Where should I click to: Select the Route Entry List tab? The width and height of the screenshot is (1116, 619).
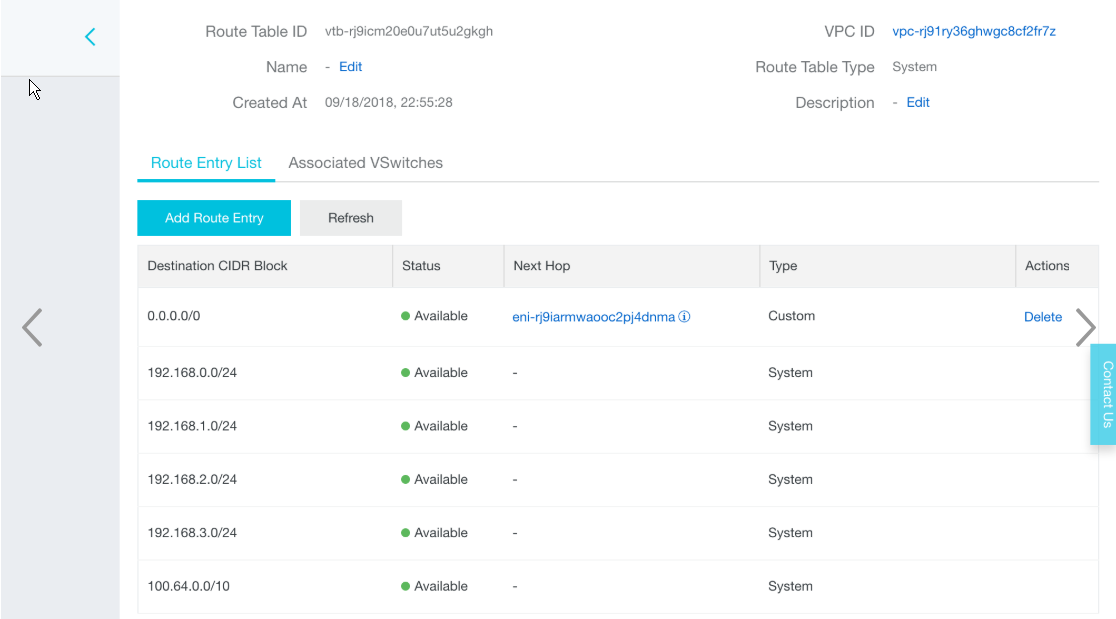(x=206, y=163)
